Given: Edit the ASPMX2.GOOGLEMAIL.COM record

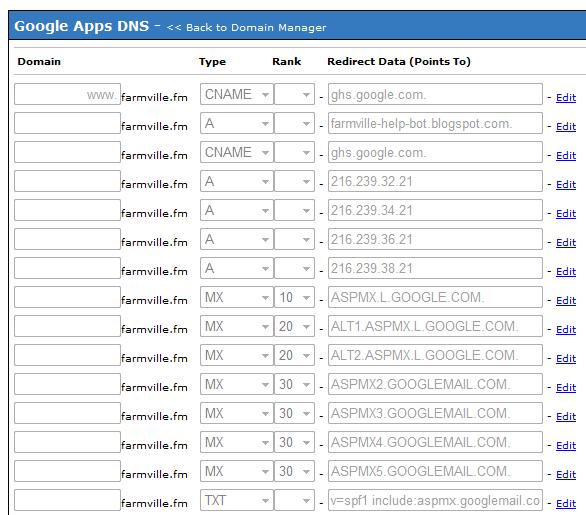Looking at the screenshot, I should 566,388.
